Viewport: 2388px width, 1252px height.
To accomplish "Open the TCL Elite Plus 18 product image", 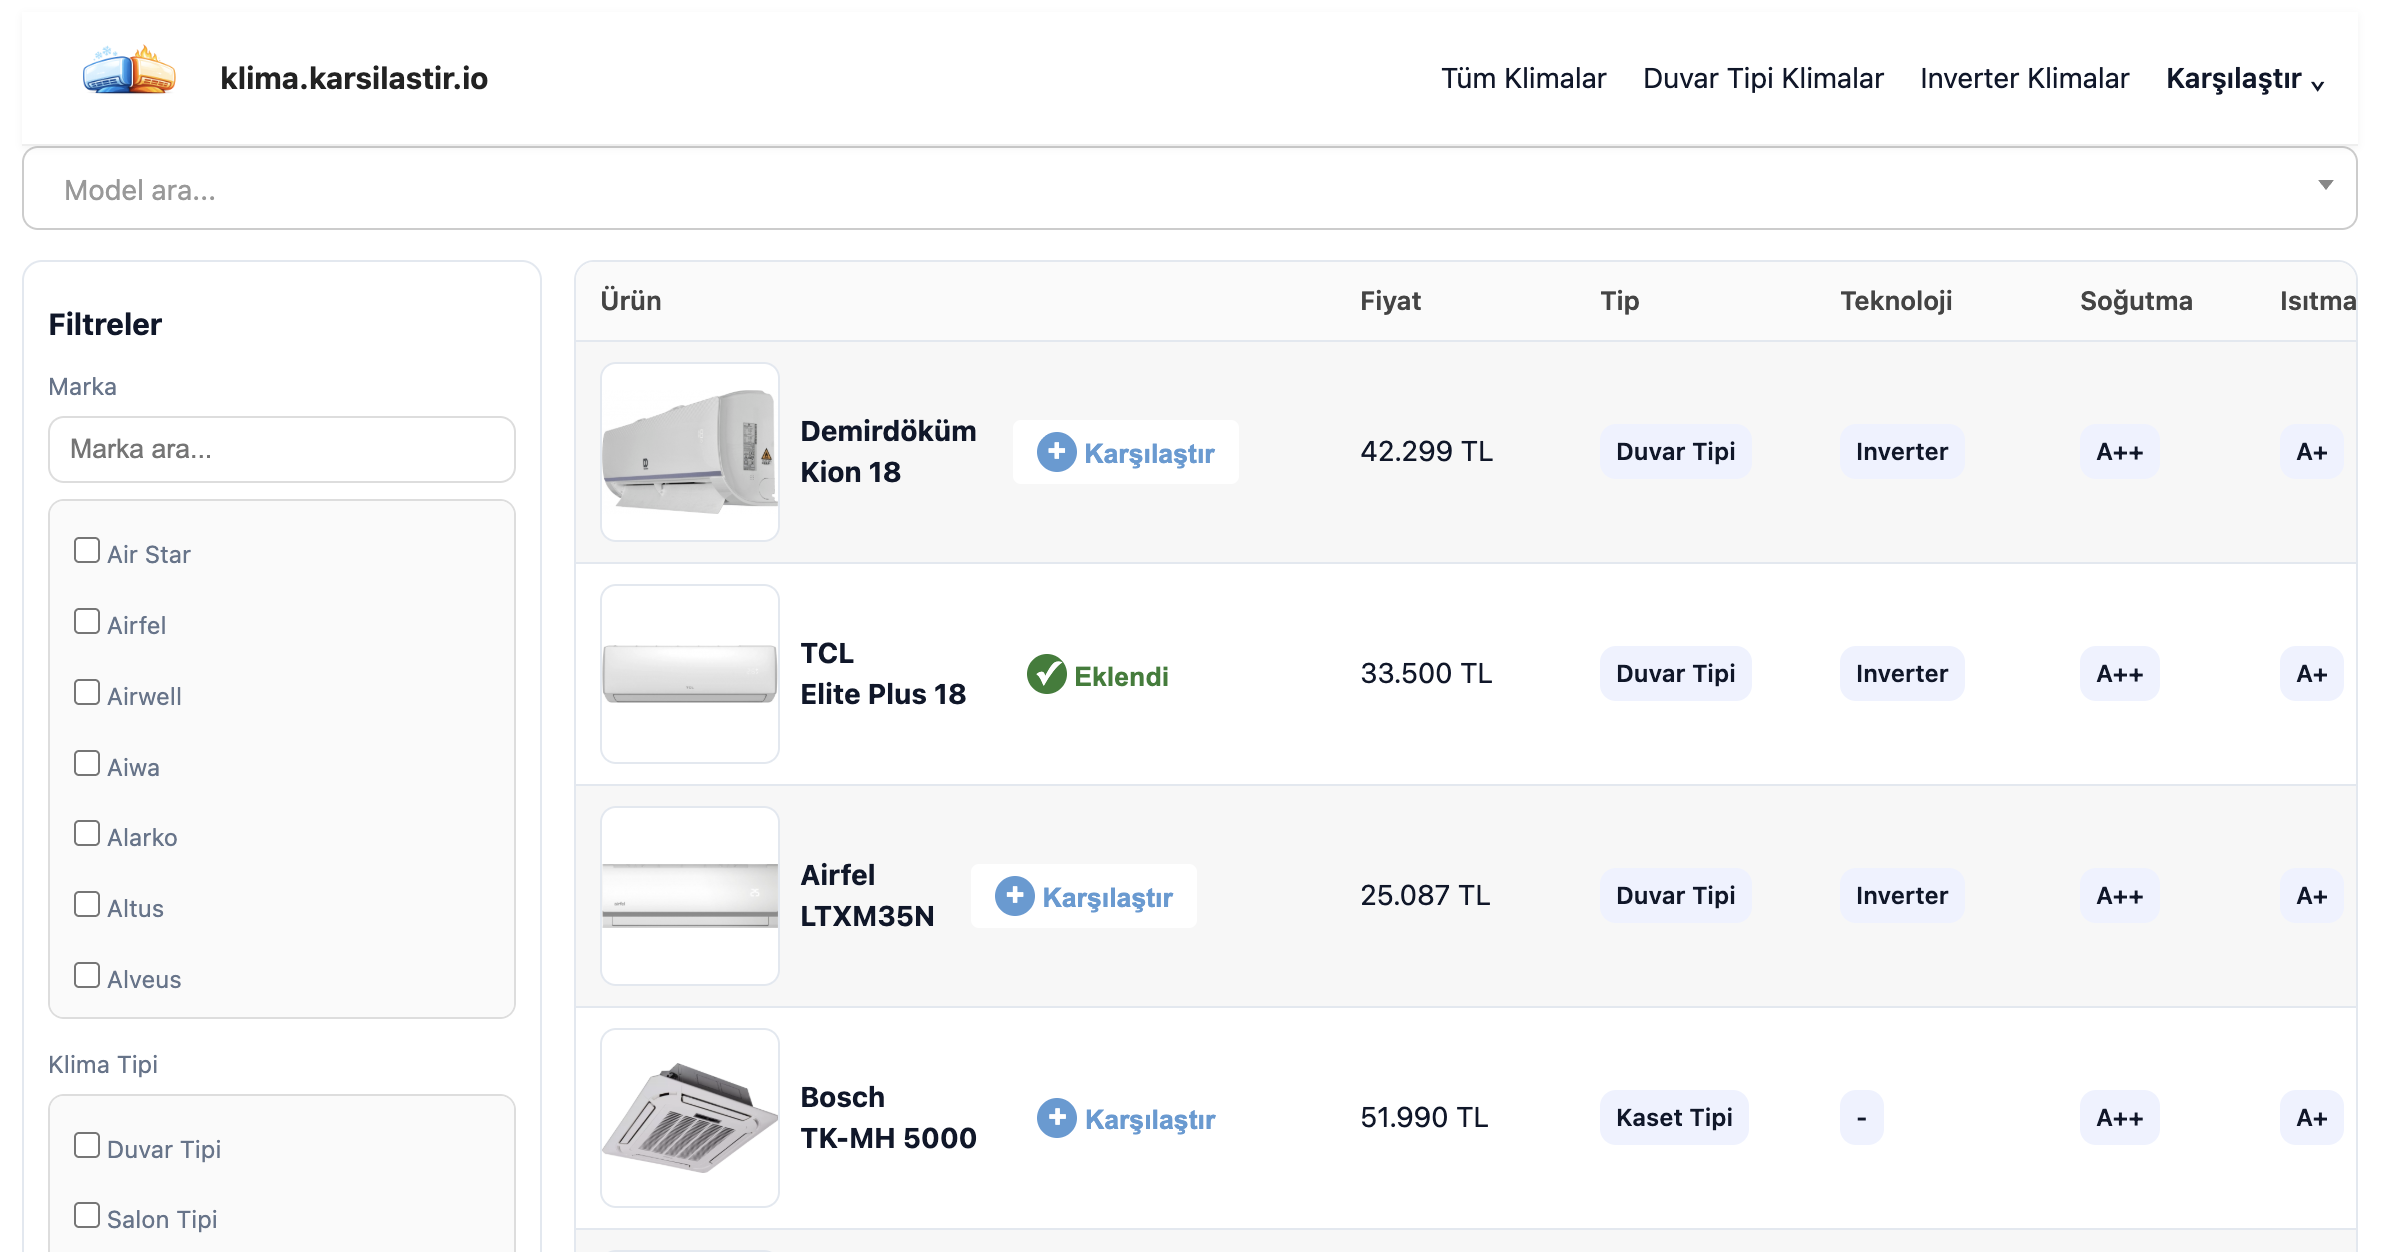I will (x=689, y=673).
